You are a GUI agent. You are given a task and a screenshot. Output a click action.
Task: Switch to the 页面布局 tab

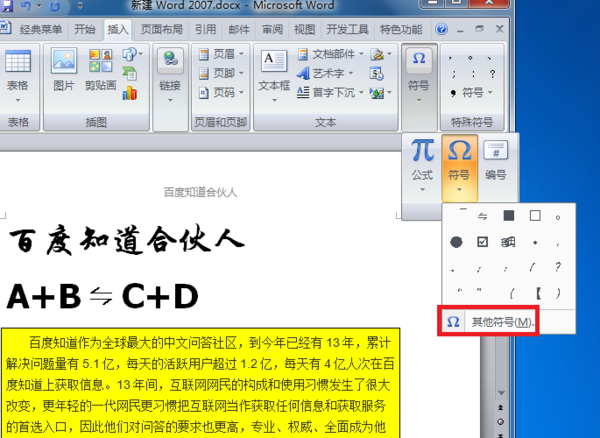coord(162,29)
